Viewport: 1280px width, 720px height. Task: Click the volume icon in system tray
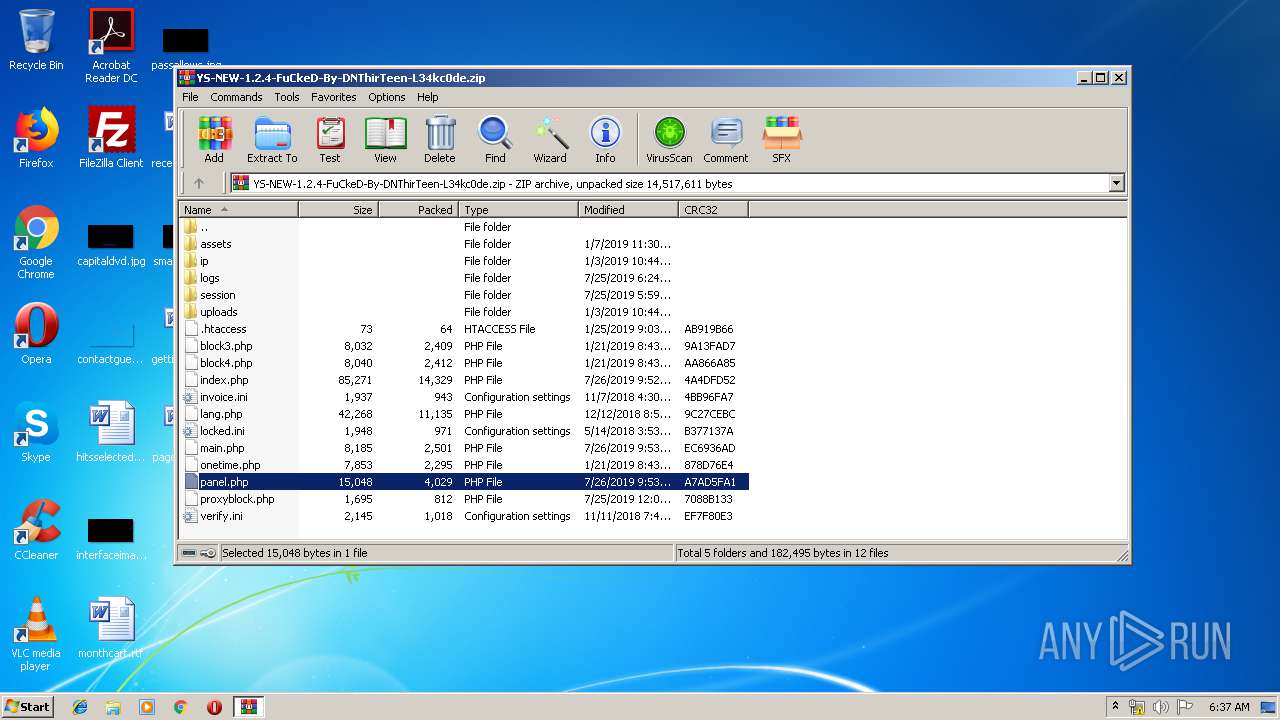(x=1161, y=706)
